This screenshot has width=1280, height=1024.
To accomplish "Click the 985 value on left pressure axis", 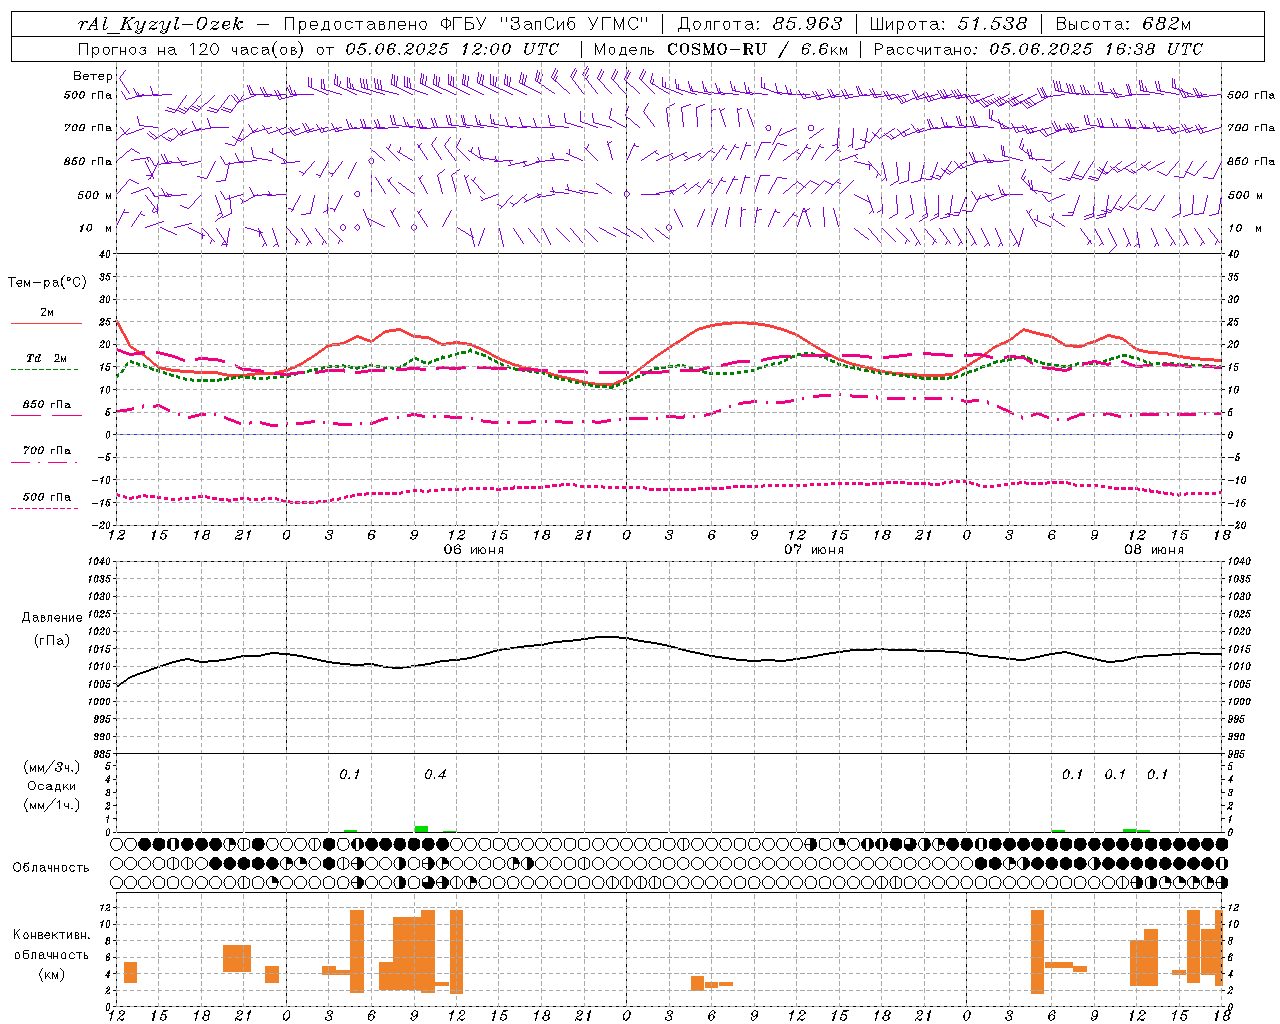I will tap(100, 753).
